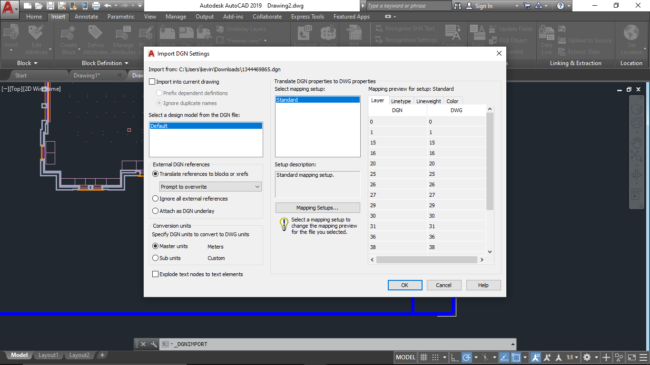This screenshot has width=650, height=365.
Task: Click the Plot printer icon in quick access toolbar
Action: pyautogui.click(x=96, y=6)
